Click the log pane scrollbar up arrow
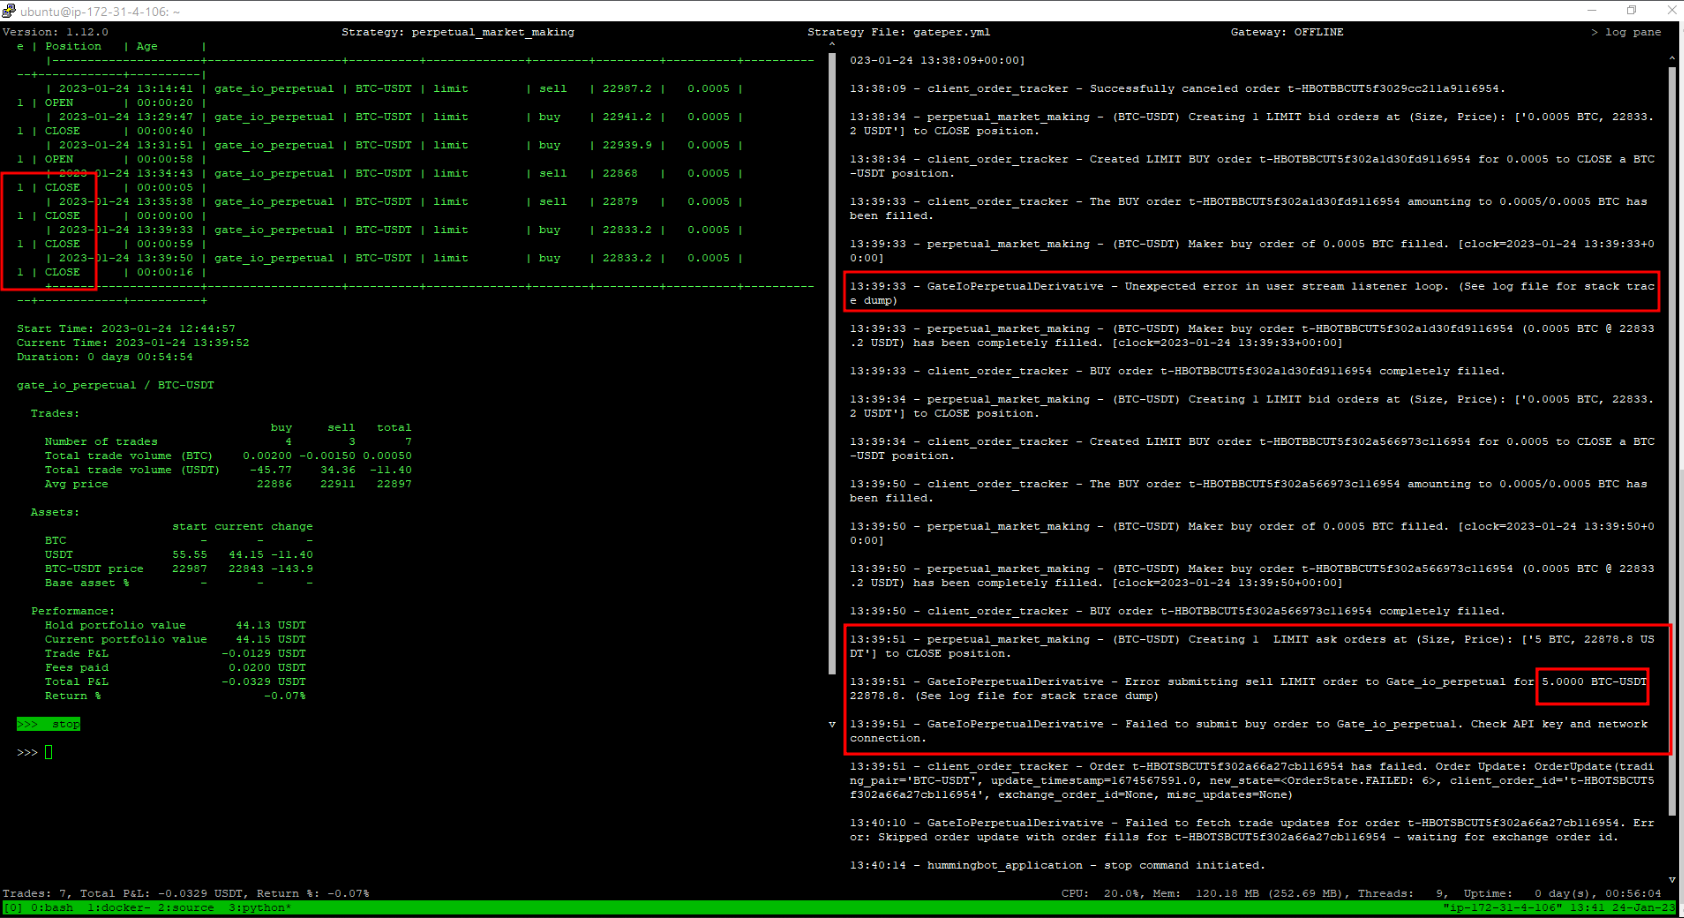This screenshot has width=1684, height=918. coord(1672,59)
